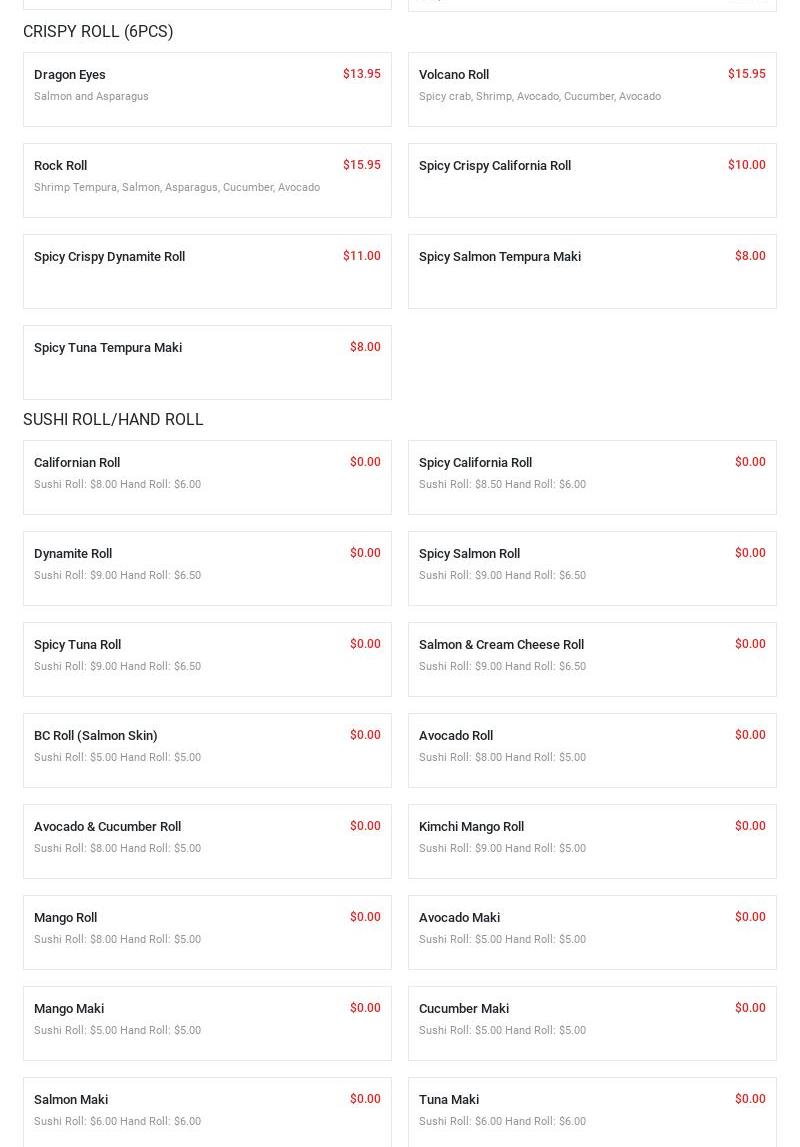Click the $13.95 price on Dragon Eyes
Screen dimensions: 800x1147
pos(361,74)
